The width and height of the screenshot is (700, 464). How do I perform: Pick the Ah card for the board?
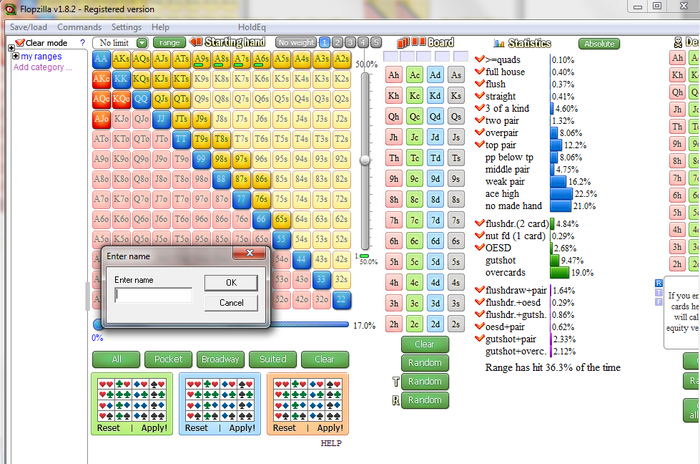394,75
